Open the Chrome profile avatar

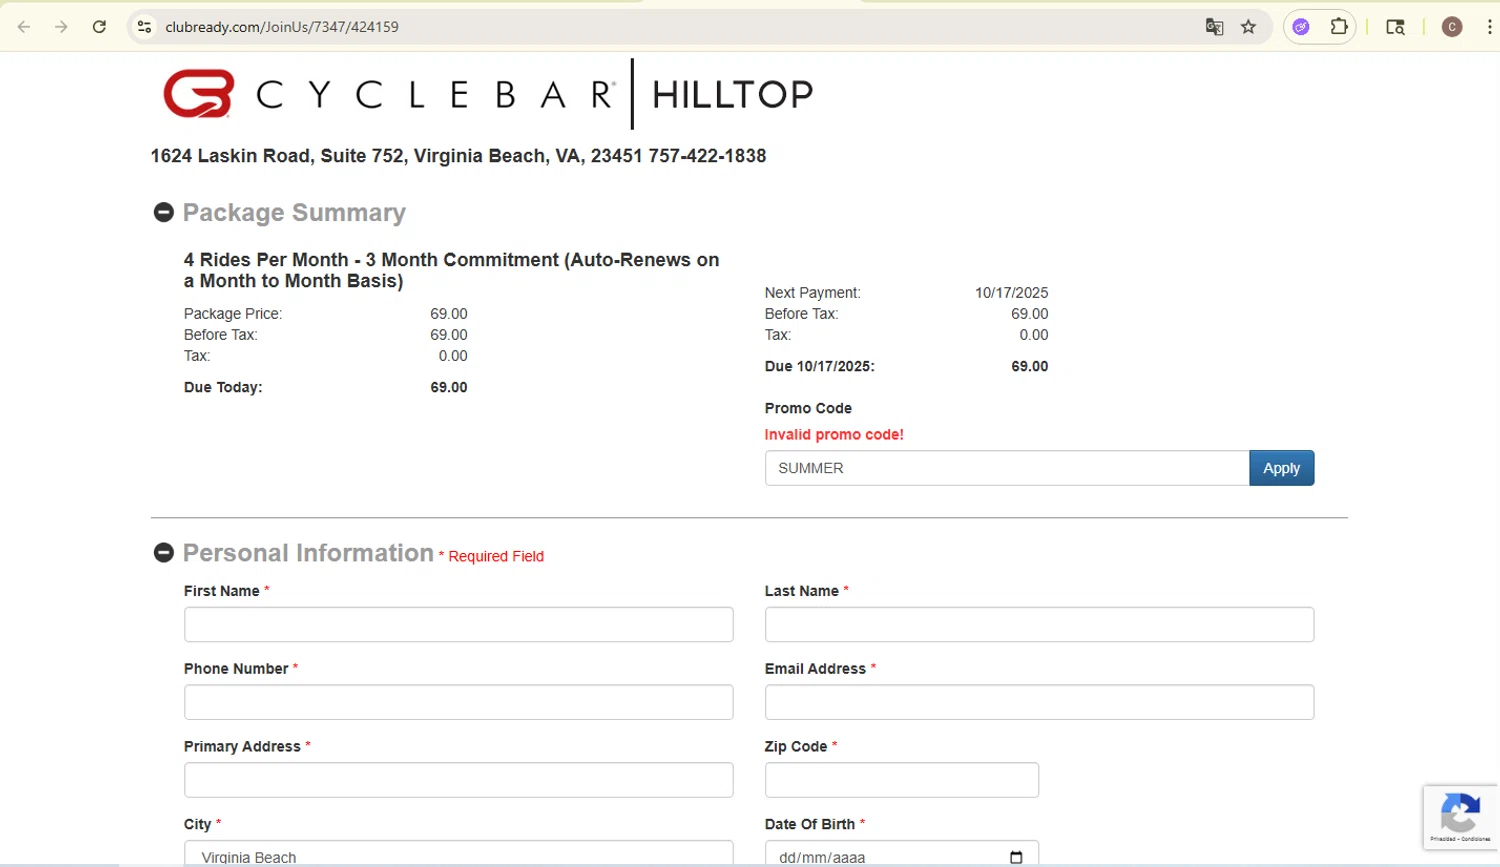(1452, 27)
